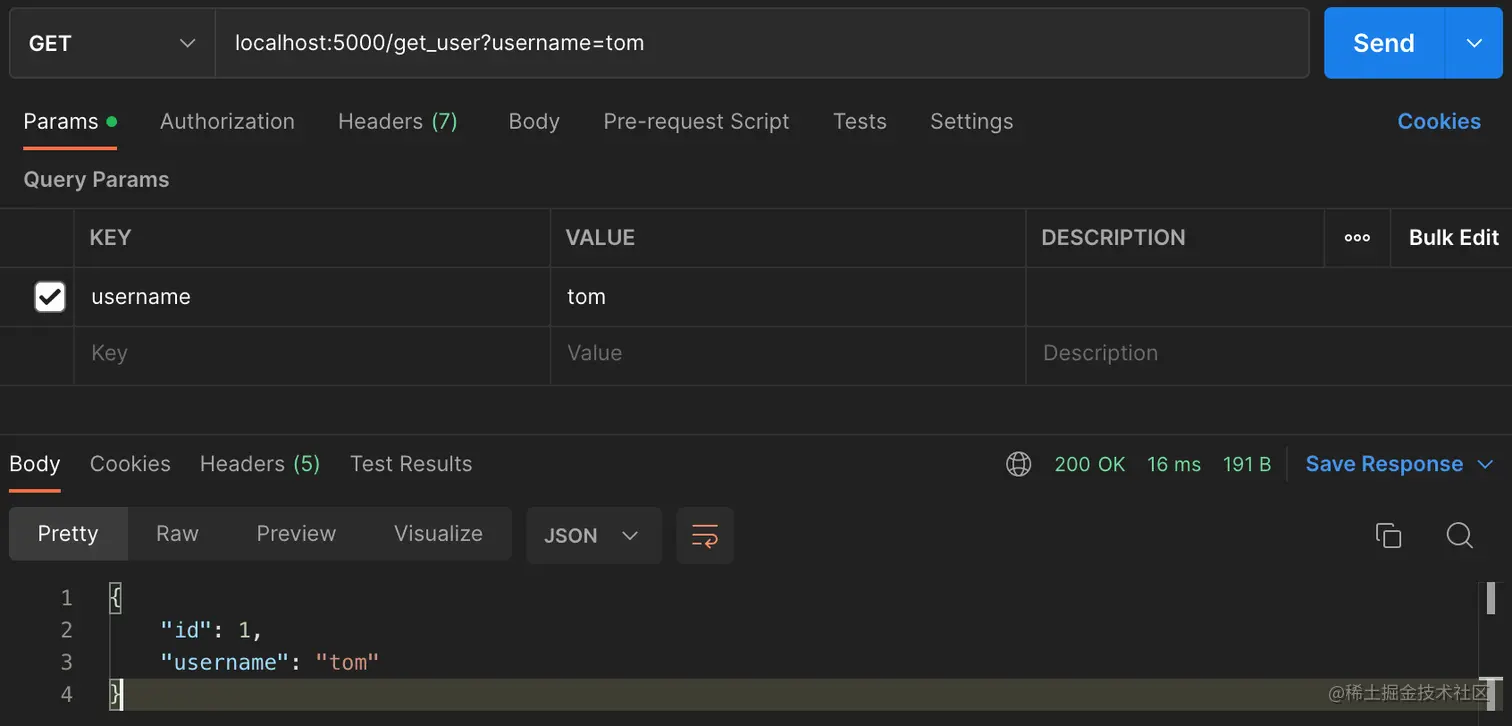Open the three-dots column options
This screenshot has height=726, width=1512.
1357,238
